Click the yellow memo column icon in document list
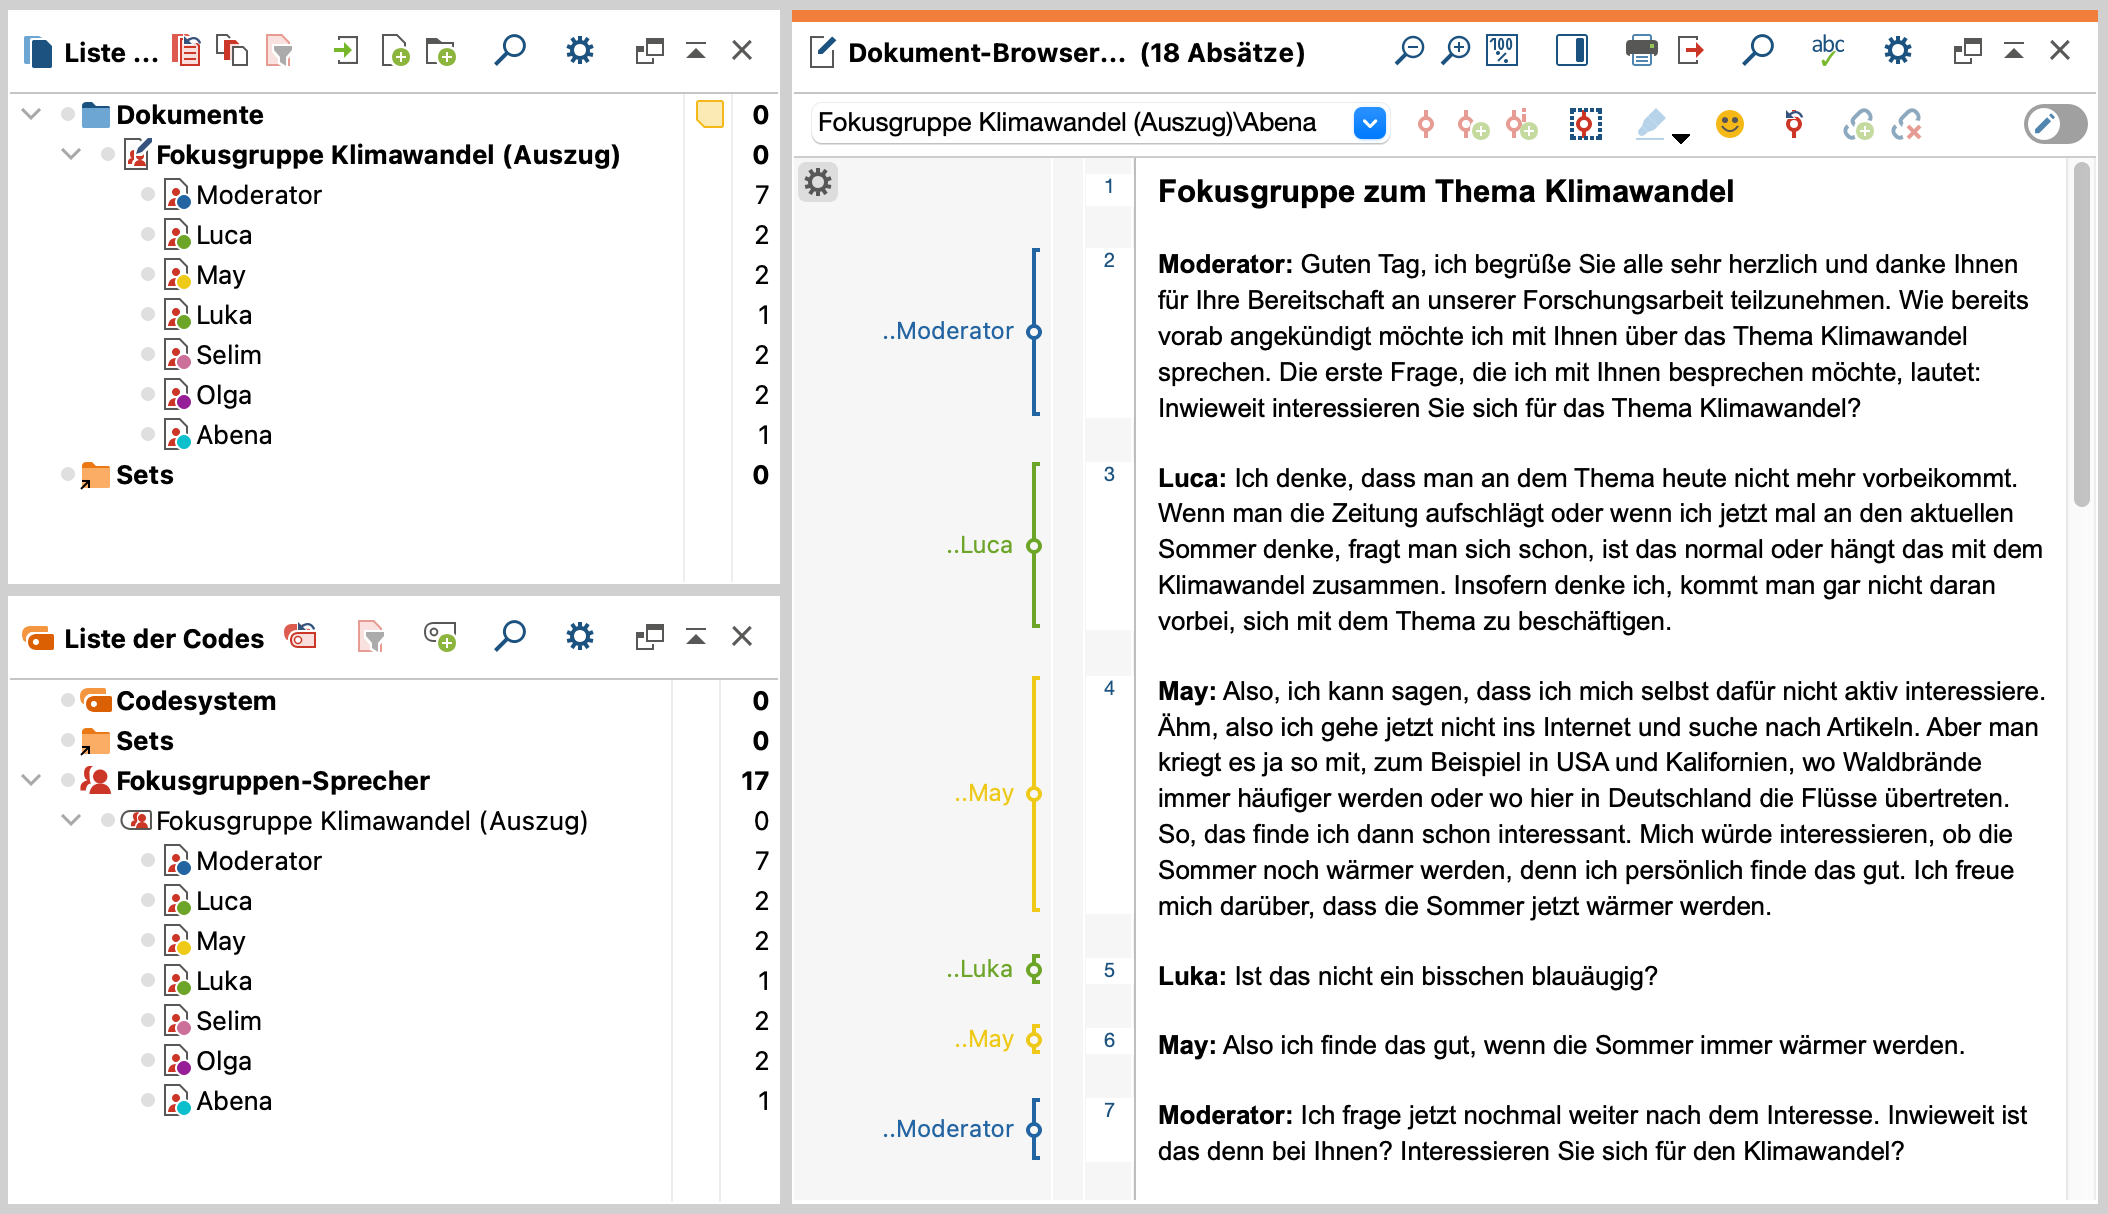 tap(710, 115)
